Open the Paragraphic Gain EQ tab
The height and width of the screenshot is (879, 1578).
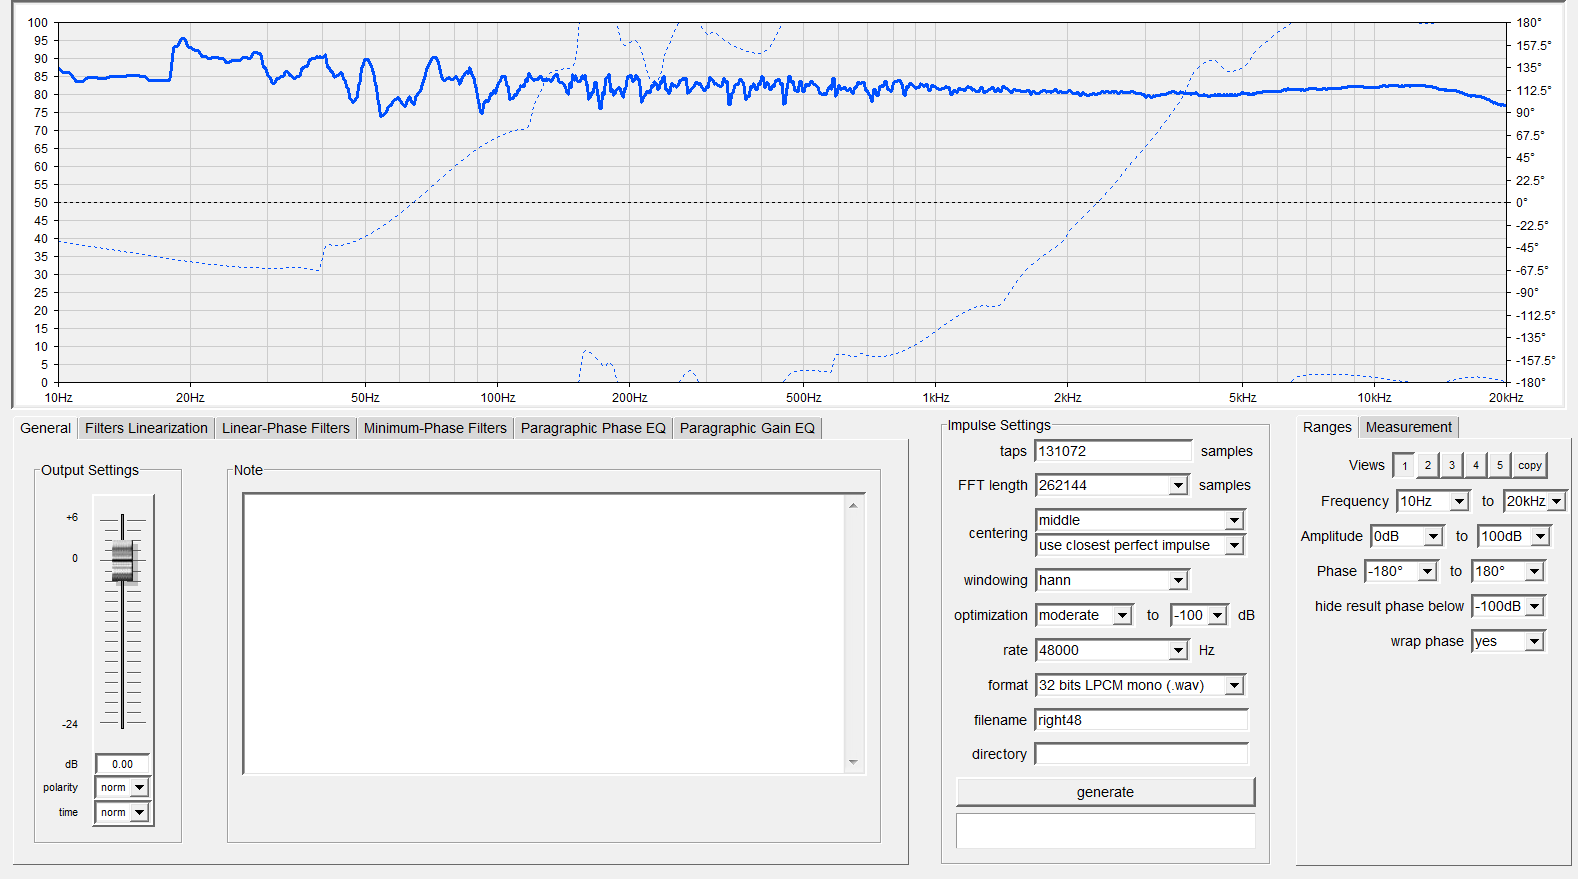coord(747,428)
